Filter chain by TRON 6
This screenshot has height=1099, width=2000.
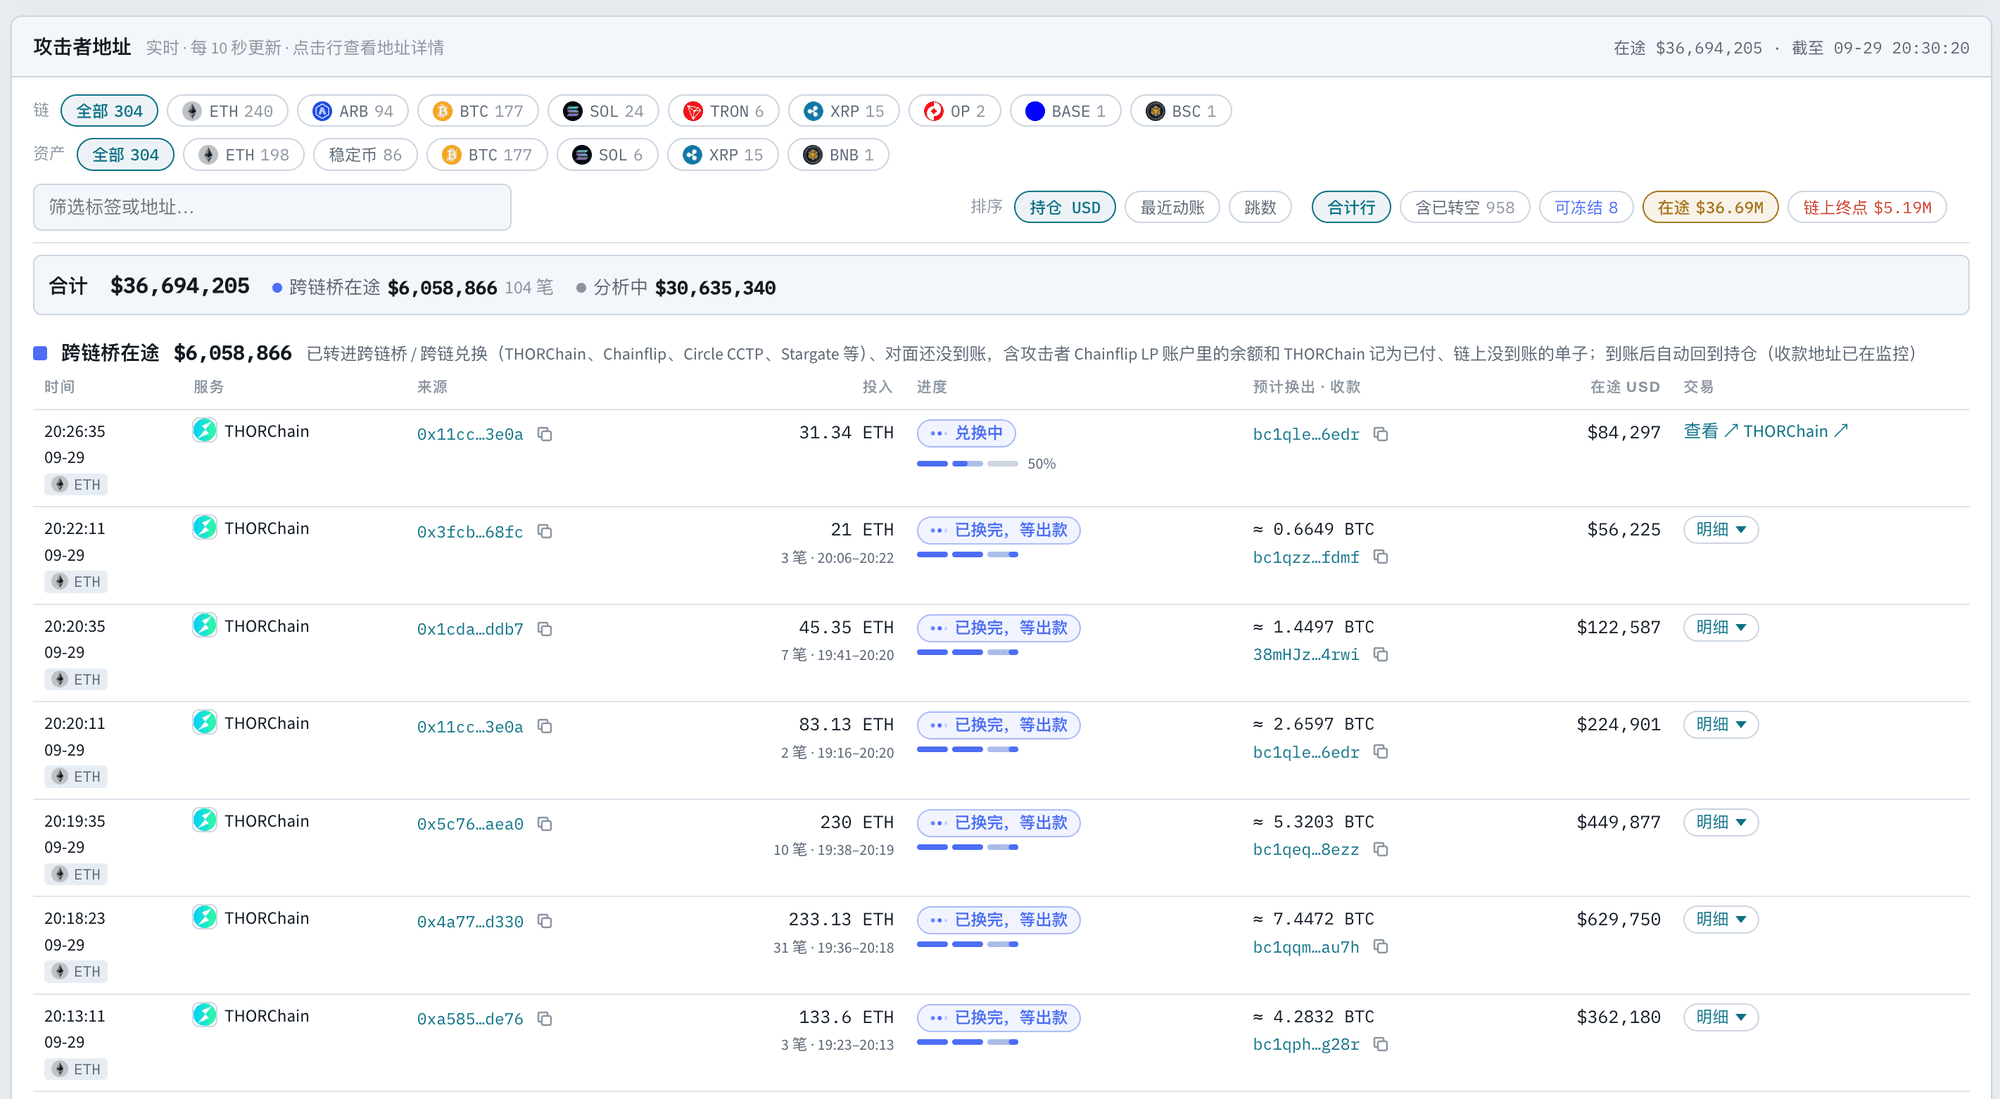(x=723, y=111)
